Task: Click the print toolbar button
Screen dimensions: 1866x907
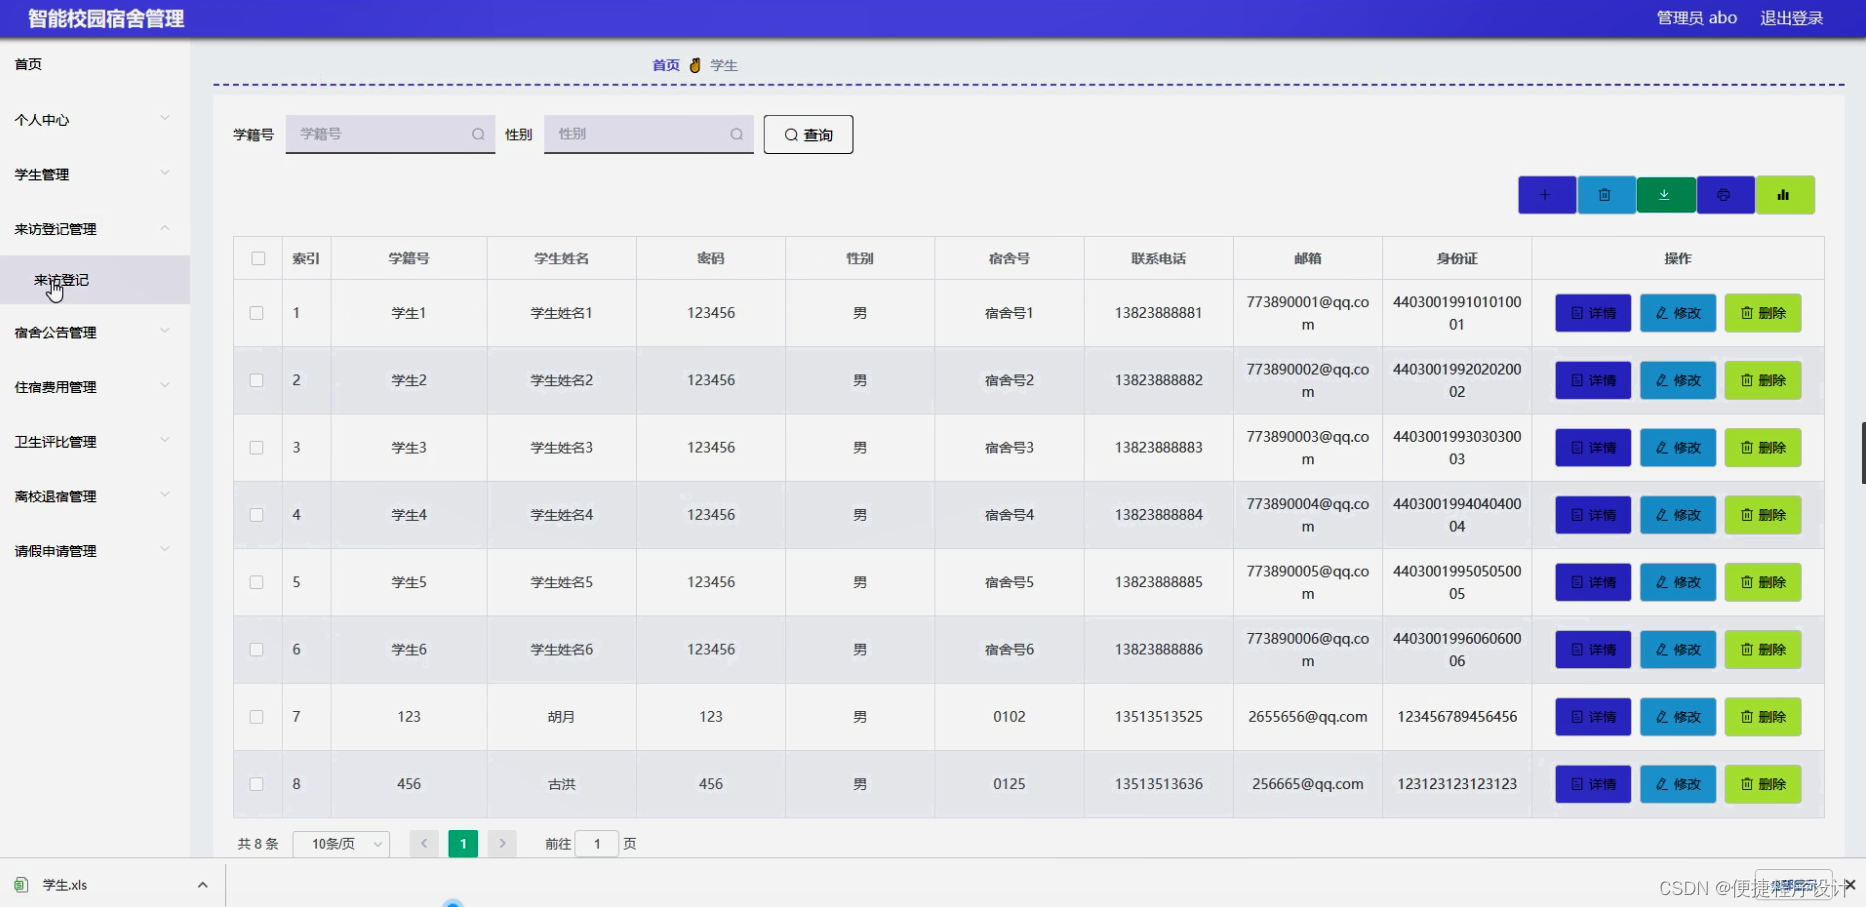Action: pyautogui.click(x=1724, y=195)
